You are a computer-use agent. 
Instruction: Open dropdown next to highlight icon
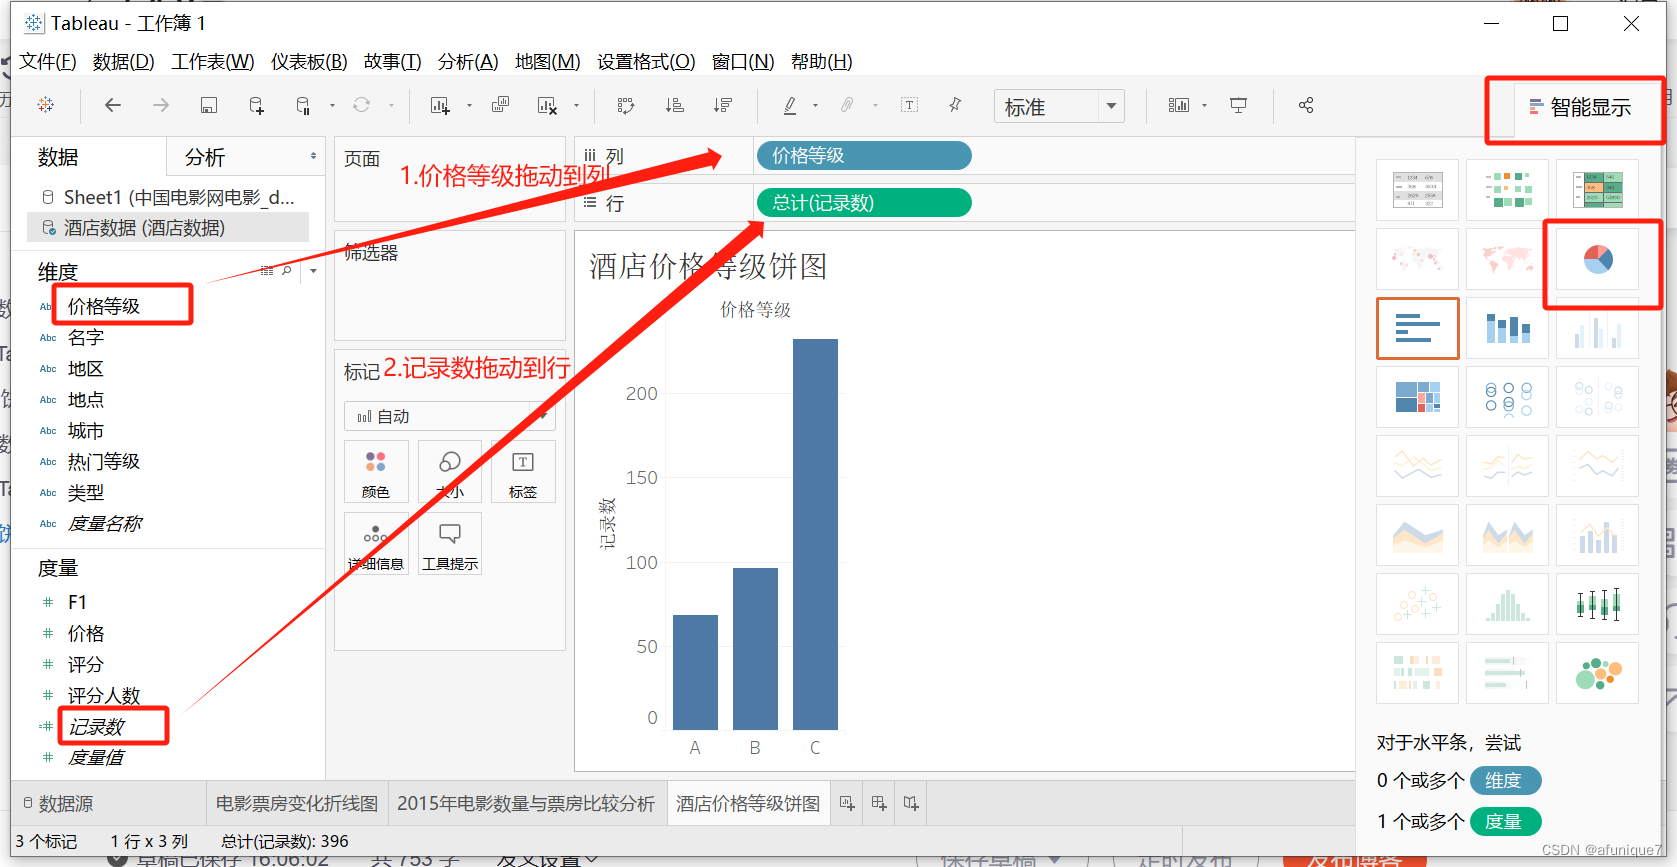pos(815,105)
